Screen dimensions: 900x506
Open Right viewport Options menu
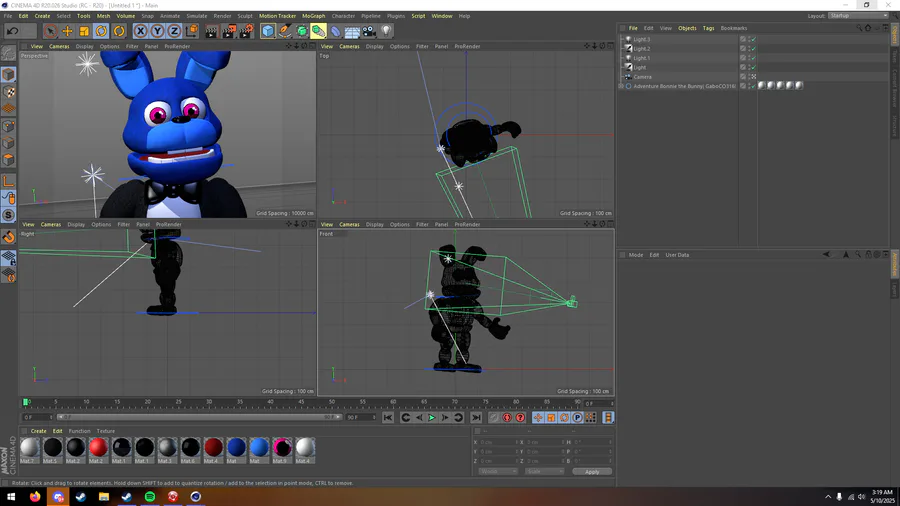[x=101, y=224]
